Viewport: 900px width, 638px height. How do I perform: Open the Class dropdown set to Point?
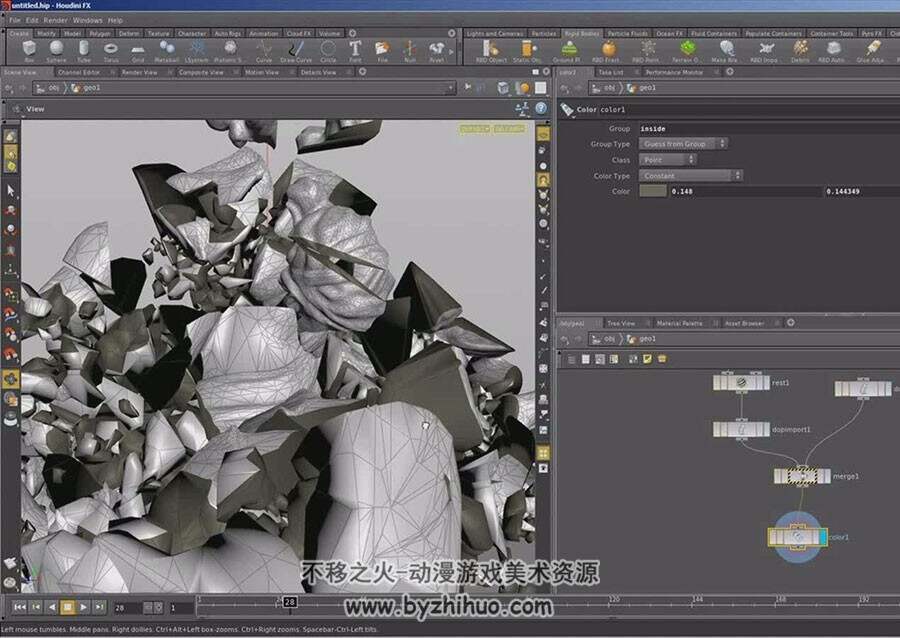click(x=668, y=160)
